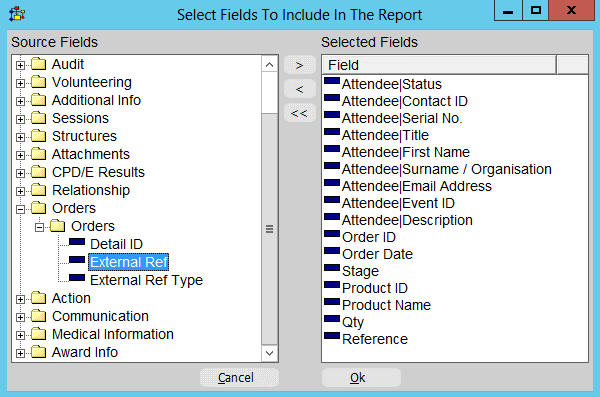Expand the Audit tree node

20,65
